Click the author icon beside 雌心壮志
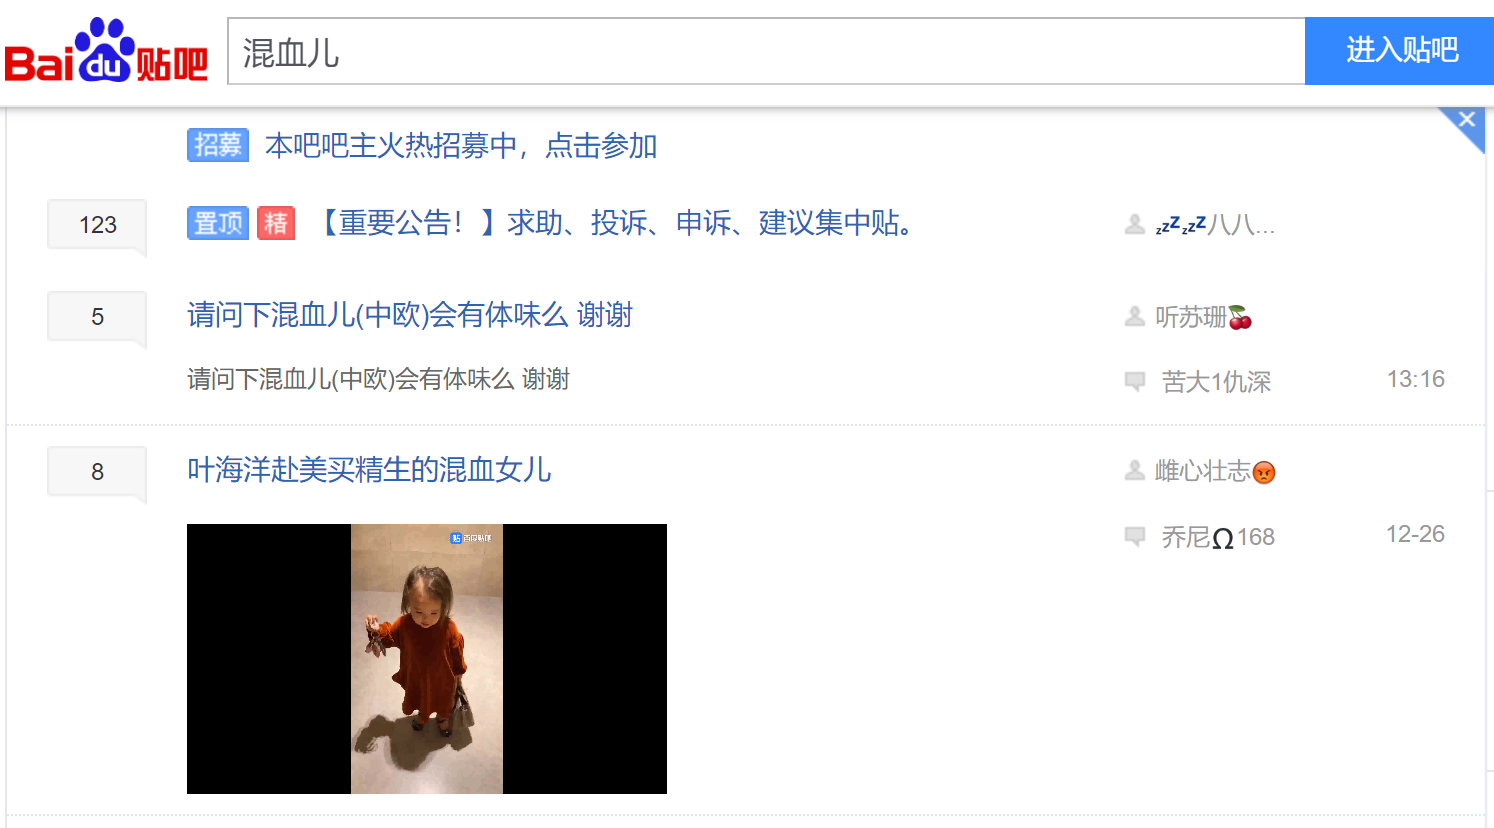 1135,470
